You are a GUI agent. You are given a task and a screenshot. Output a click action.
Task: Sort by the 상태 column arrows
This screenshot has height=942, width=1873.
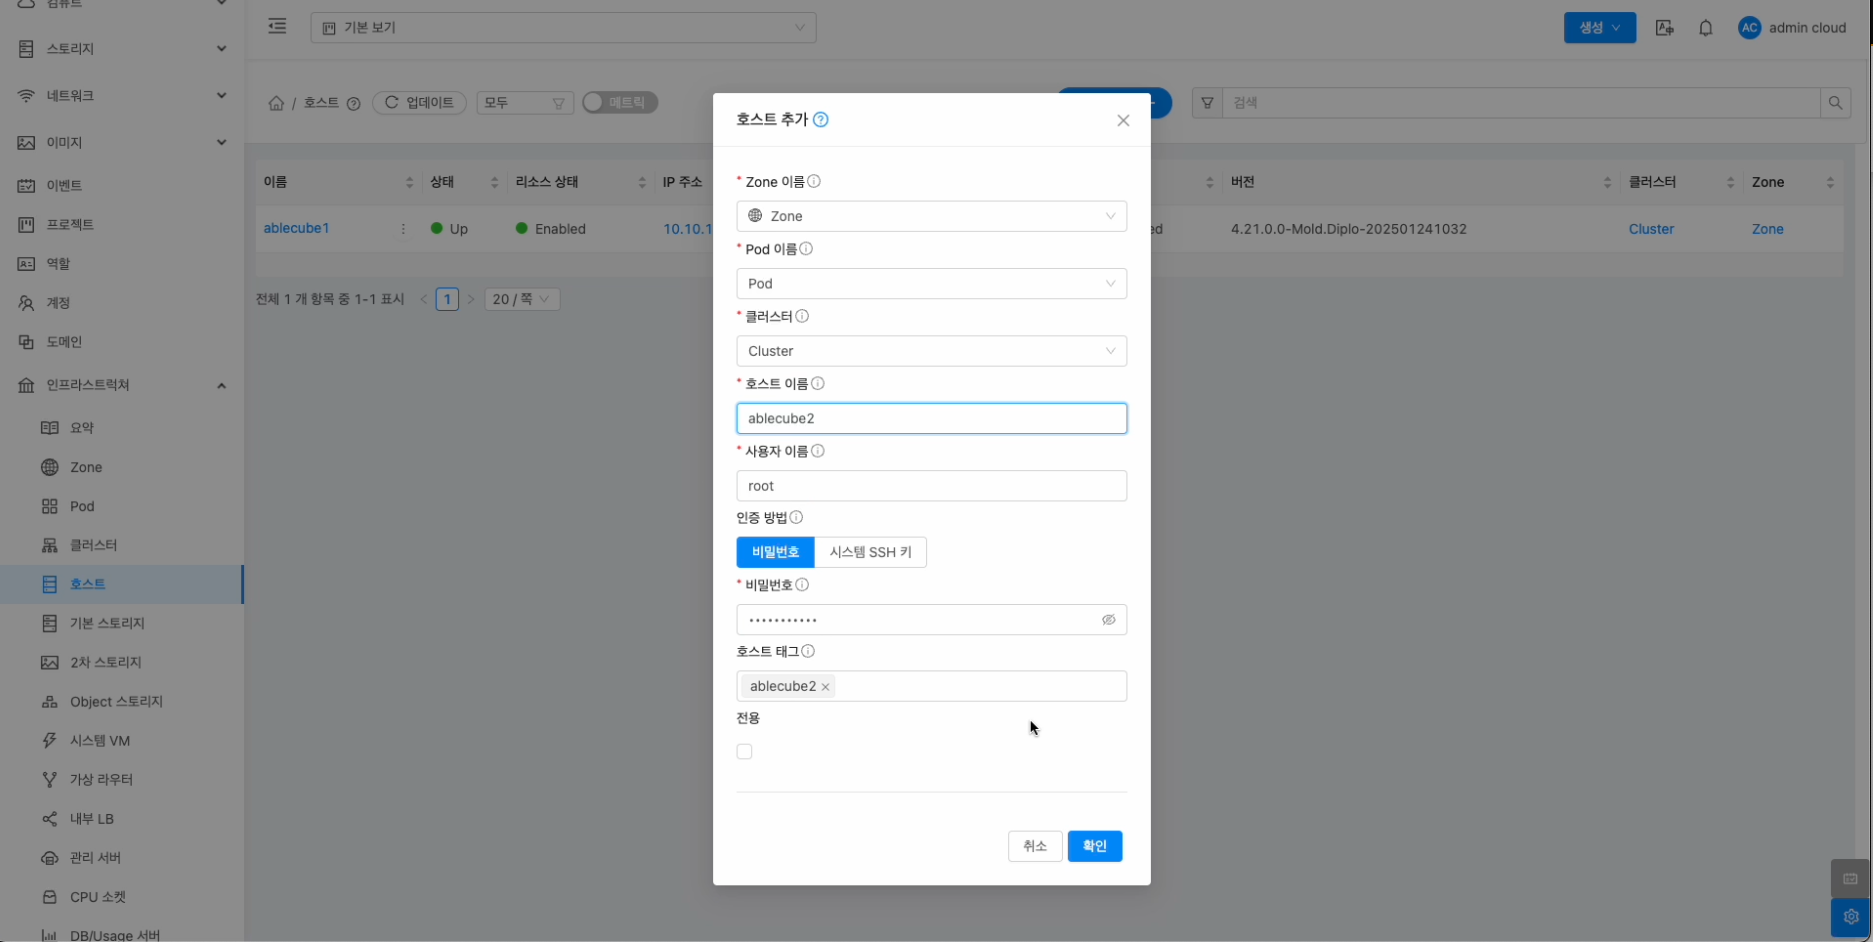(x=494, y=182)
